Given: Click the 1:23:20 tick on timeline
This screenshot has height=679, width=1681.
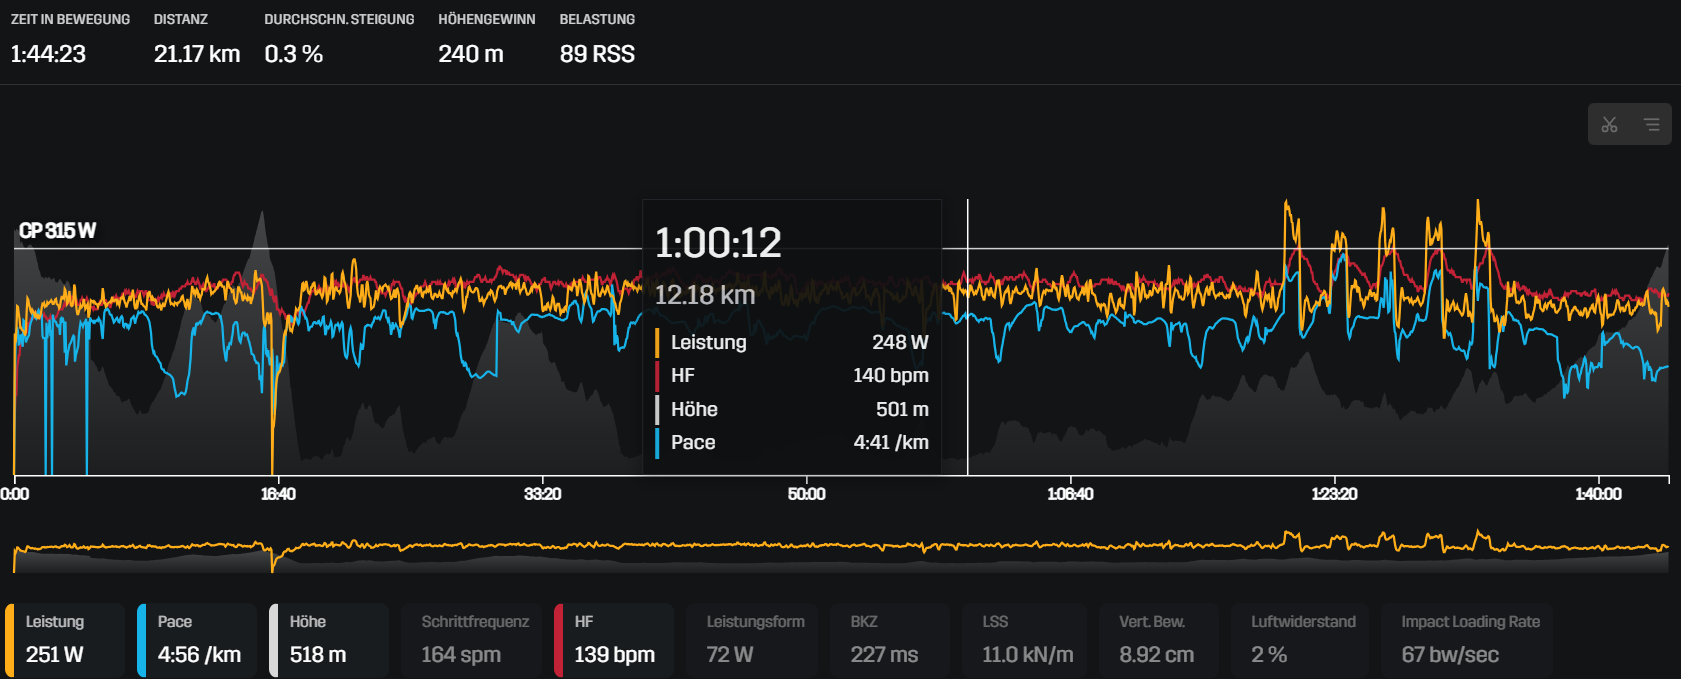Looking at the screenshot, I should [1334, 494].
